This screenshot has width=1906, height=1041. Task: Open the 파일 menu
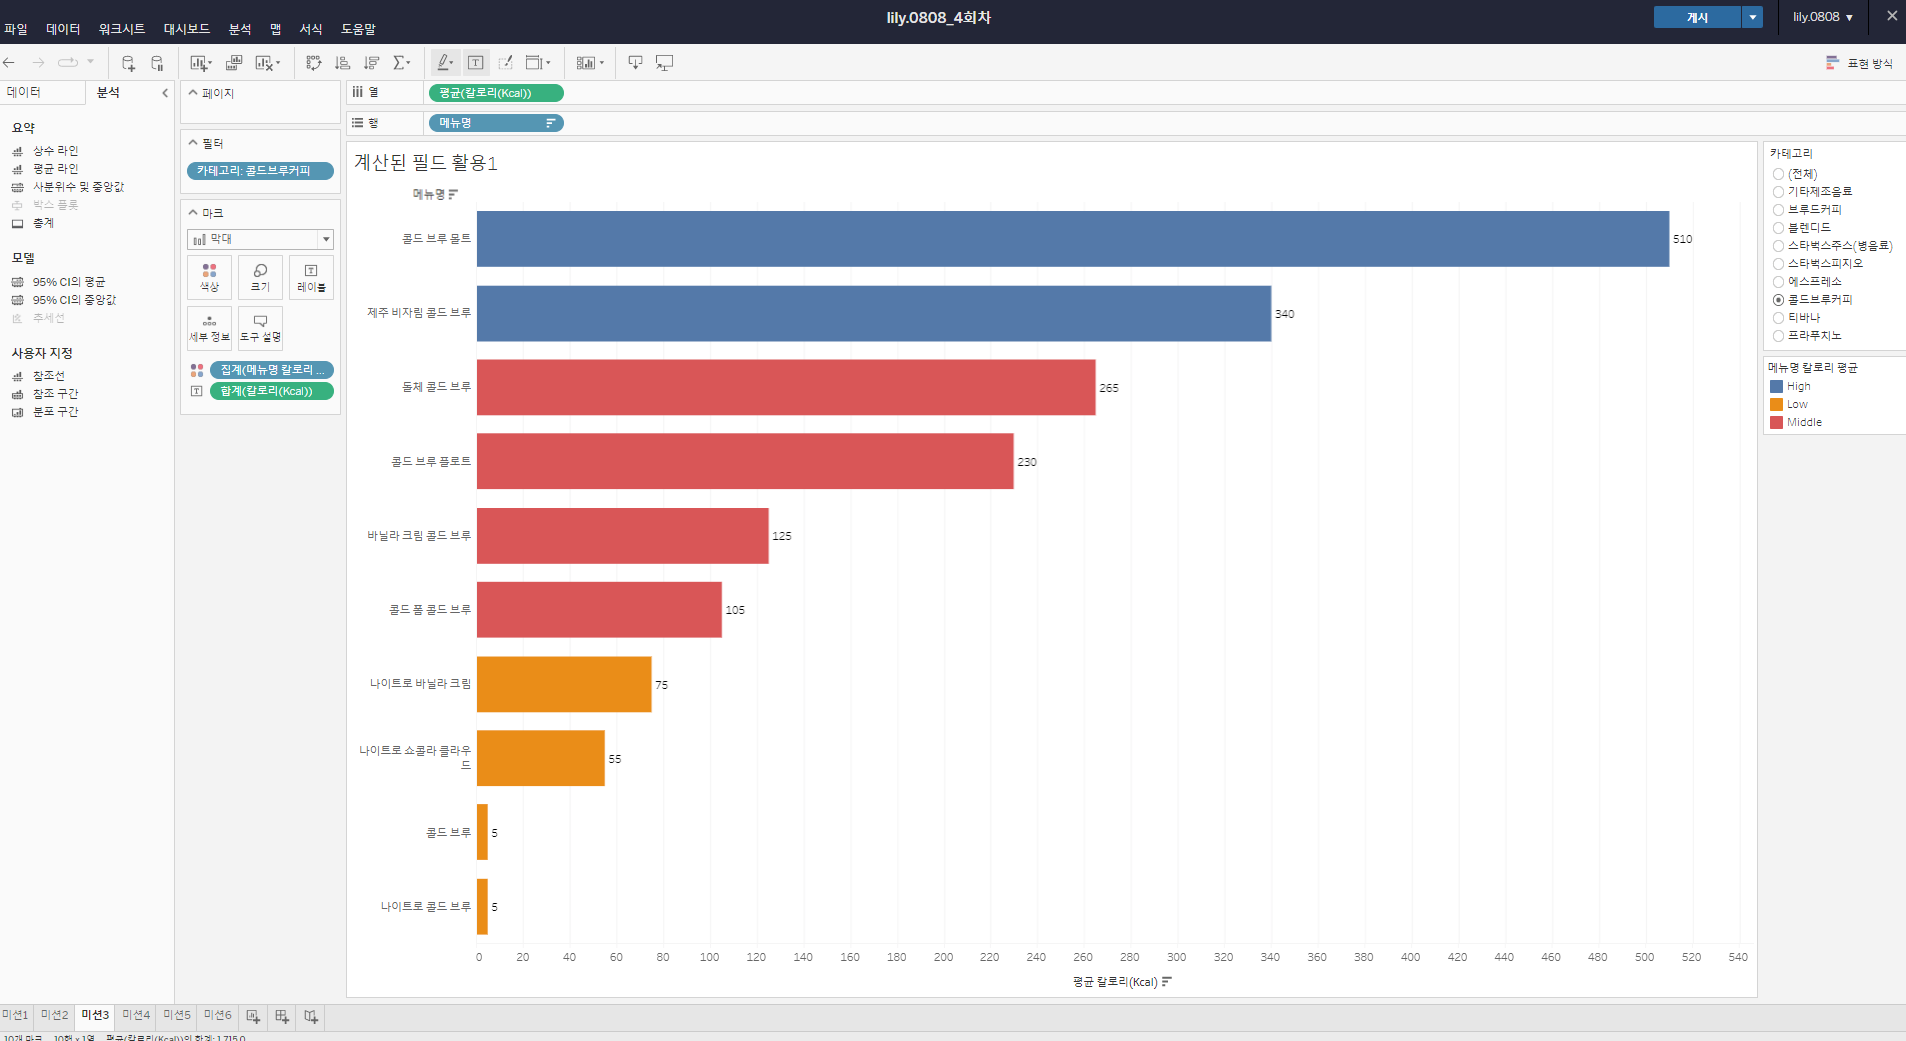coord(16,29)
